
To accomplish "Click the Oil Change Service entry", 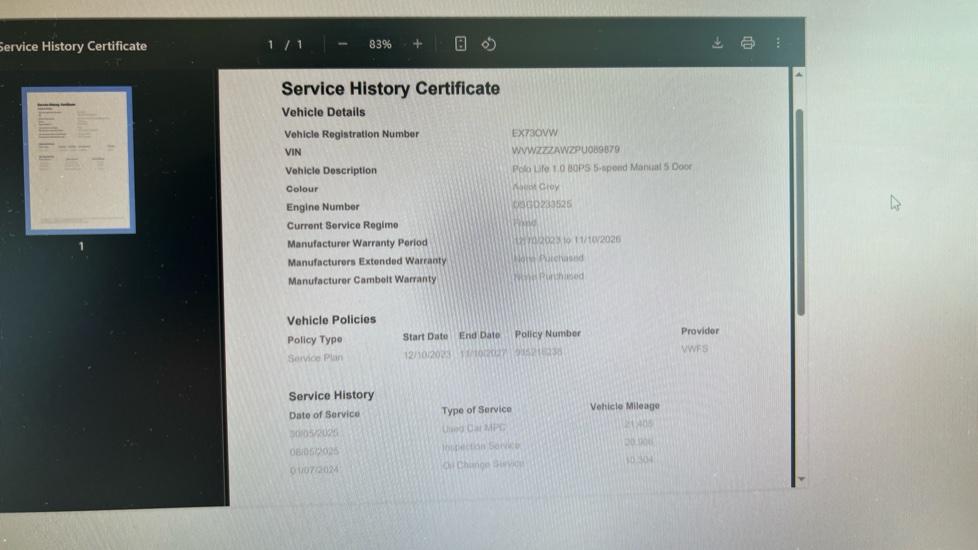I will click(483, 465).
